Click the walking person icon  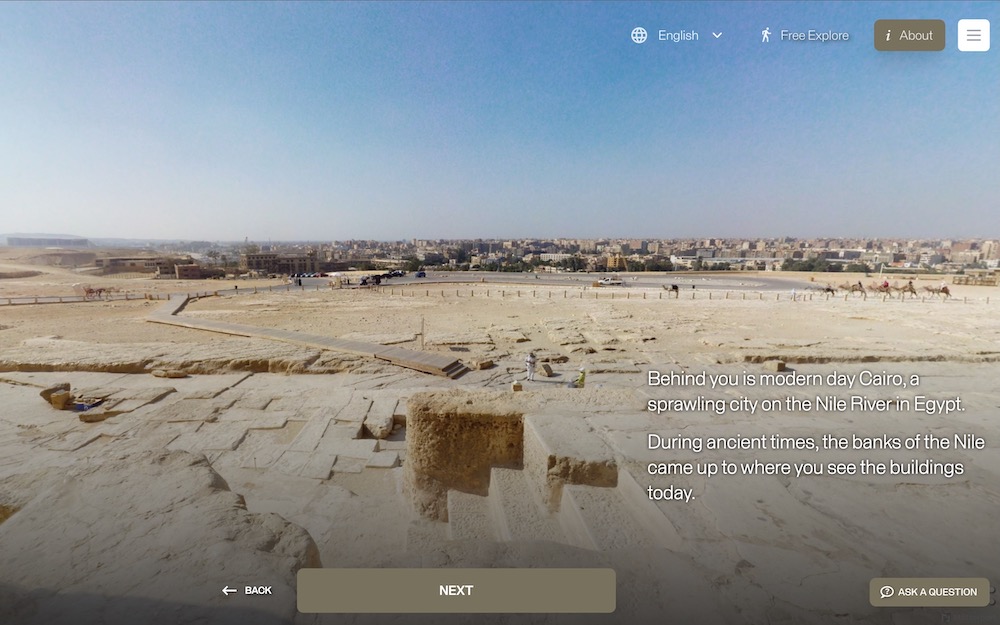(x=766, y=35)
